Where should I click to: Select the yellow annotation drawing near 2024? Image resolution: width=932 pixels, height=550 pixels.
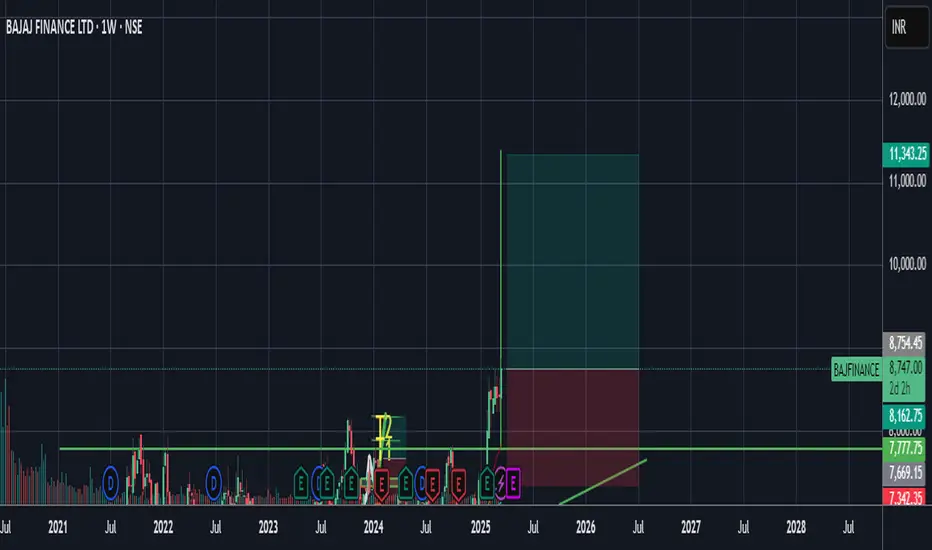385,436
